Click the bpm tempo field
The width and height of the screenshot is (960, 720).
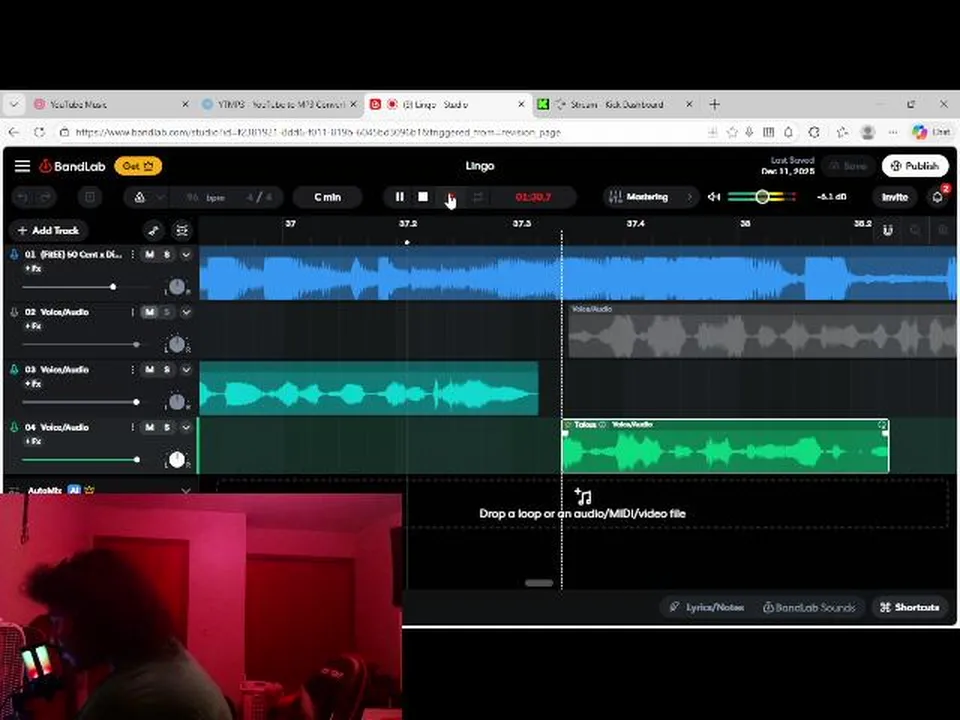(x=206, y=197)
